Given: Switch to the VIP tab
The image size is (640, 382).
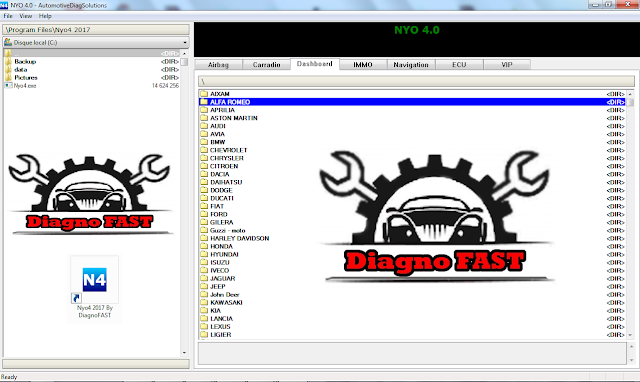Looking at the screenshot, I should click(507, 64).
